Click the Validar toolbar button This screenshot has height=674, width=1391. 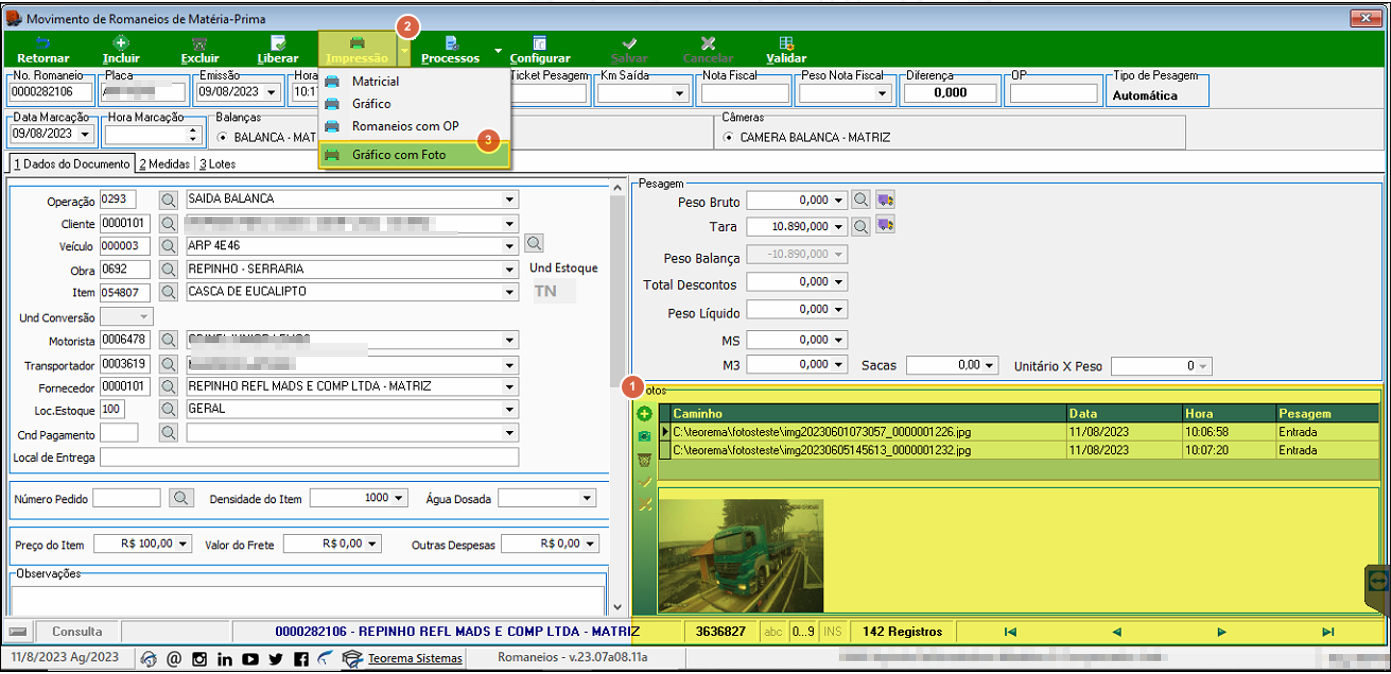tap(786, 50)
